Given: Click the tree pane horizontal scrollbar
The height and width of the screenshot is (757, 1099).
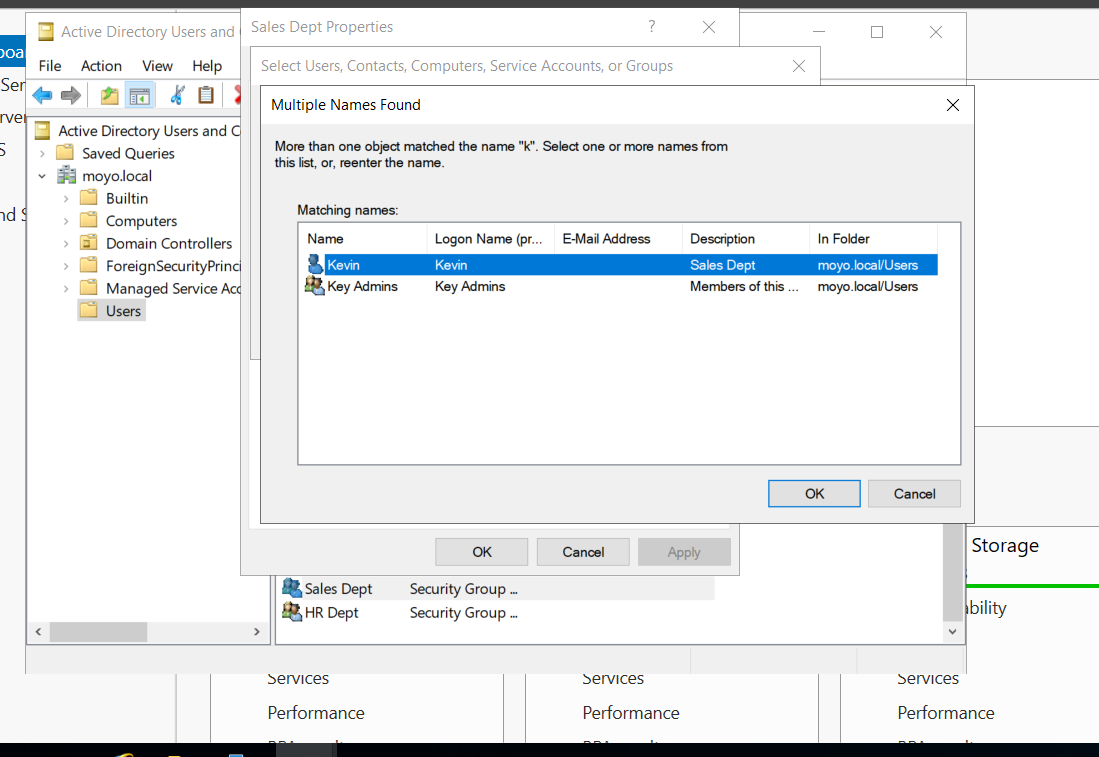Looking at the screenshot, I should (98, 632).
